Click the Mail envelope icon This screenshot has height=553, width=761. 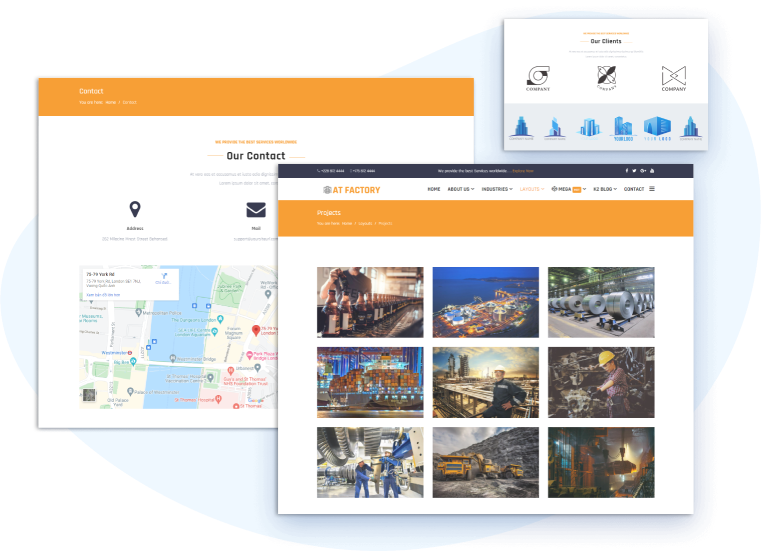(256, 210)
